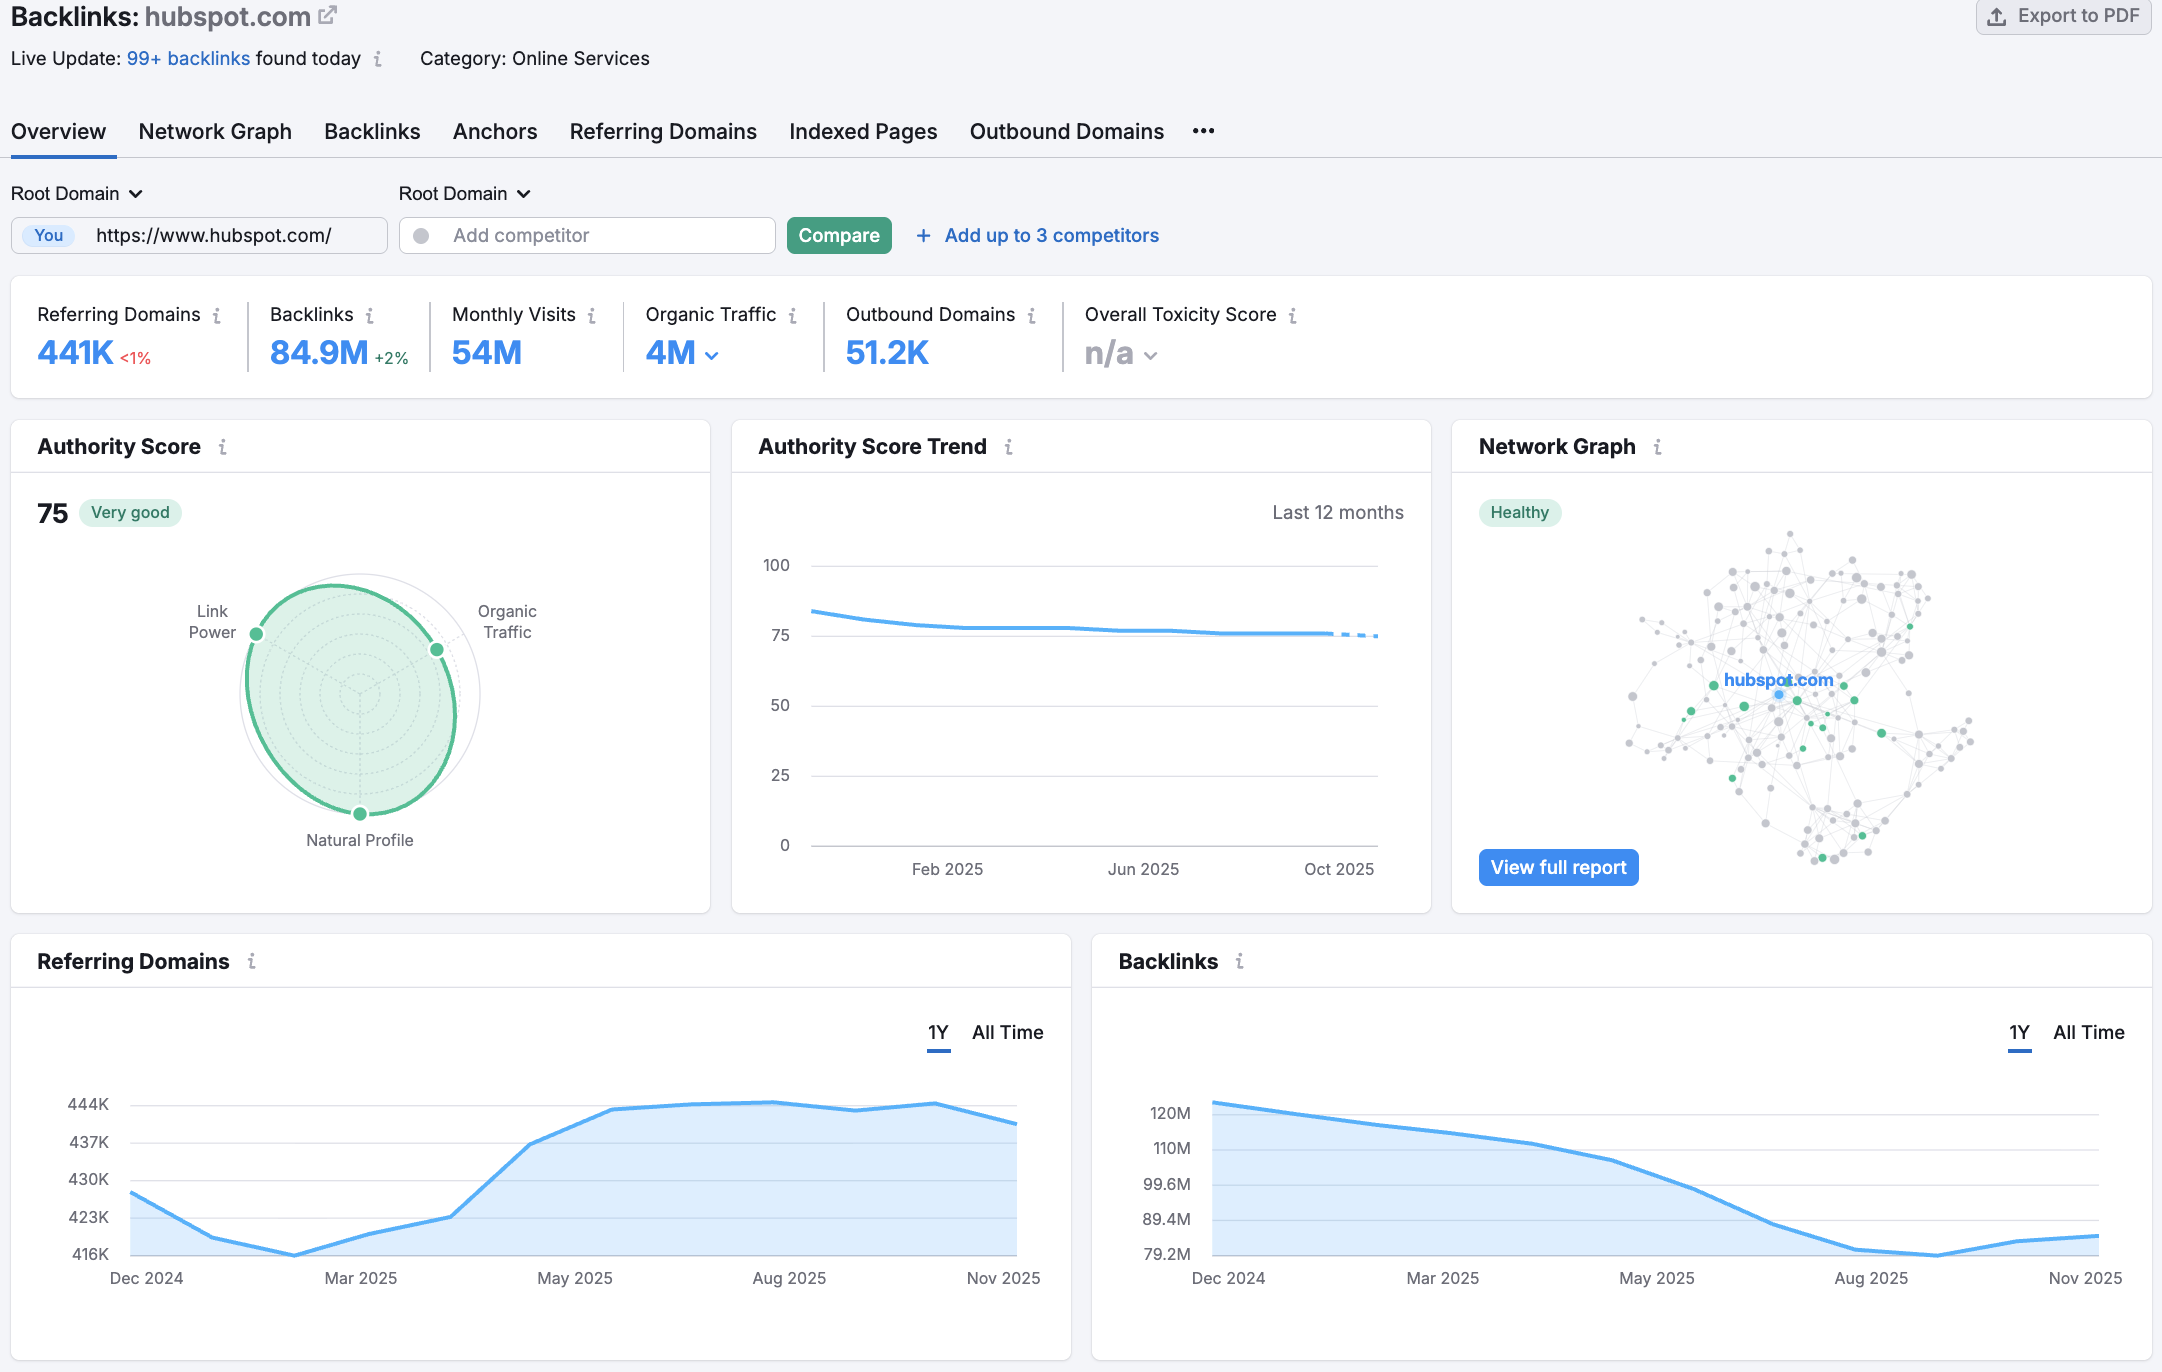Click View full report button

tap(1558, 867)
